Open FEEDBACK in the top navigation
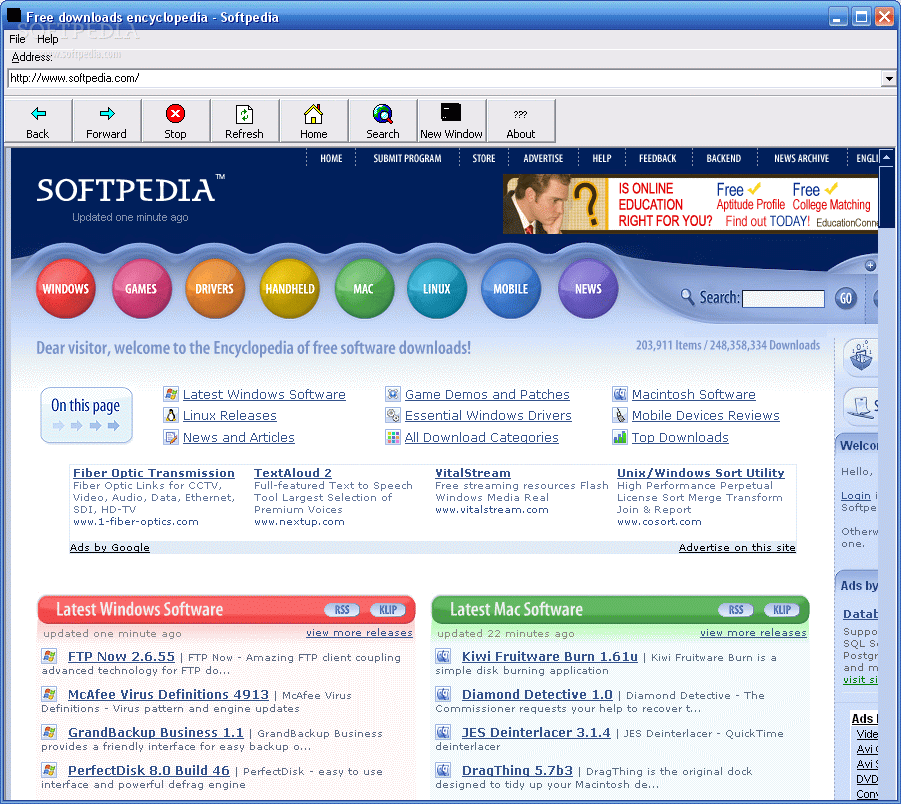The image size is (901, 804). (x=657, y=158)
